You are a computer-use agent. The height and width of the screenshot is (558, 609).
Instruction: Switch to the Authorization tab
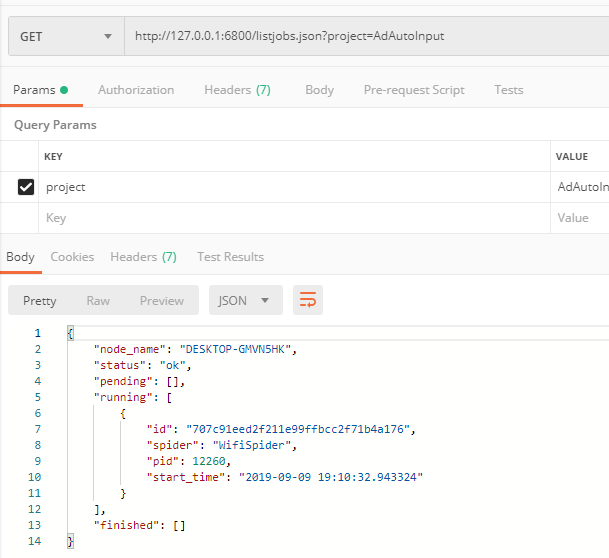click(136, 90)
